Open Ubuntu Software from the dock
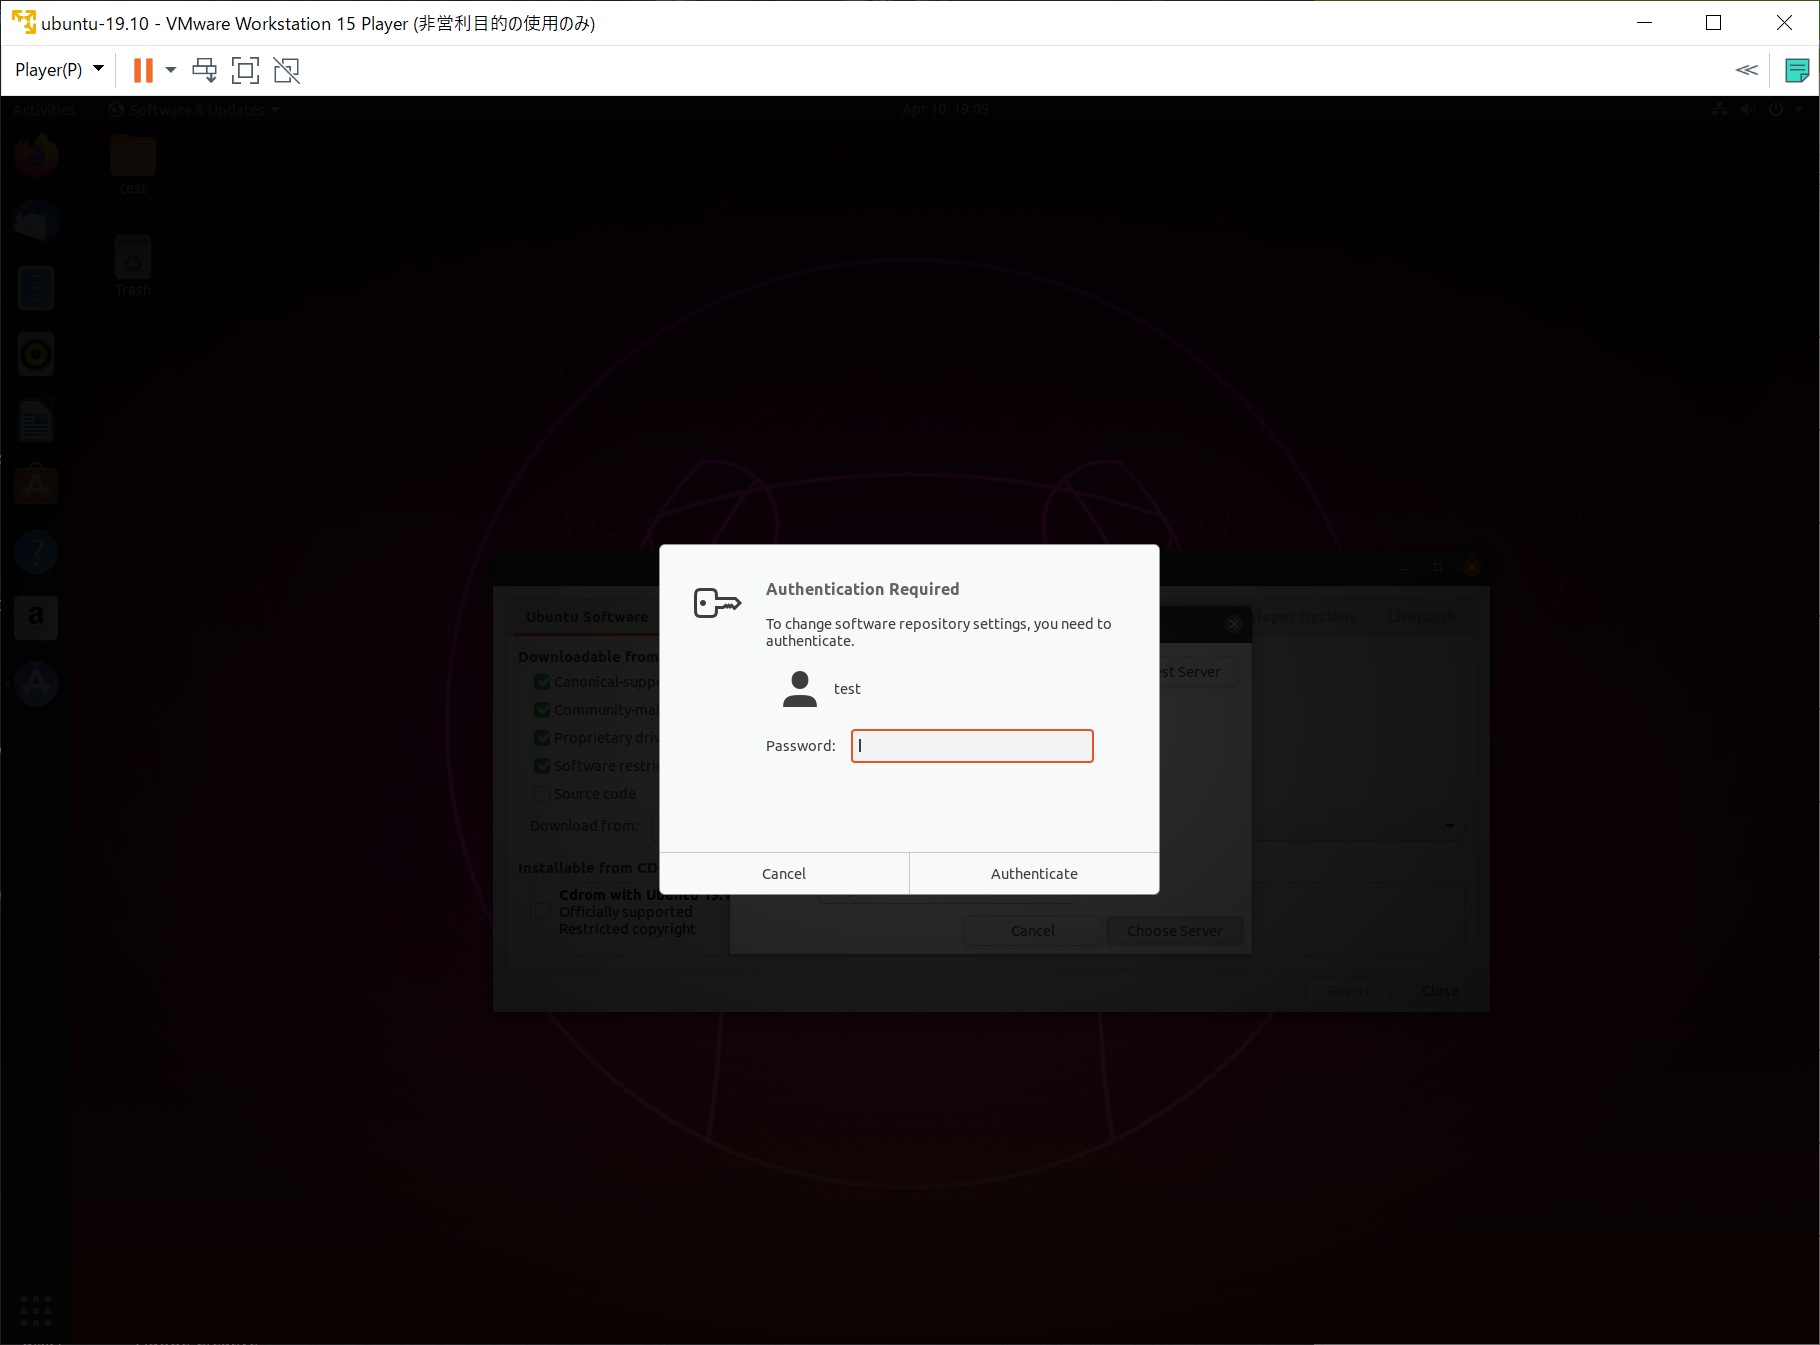This screenshot has height=1345, width=1820. click(x=36, y=486)
